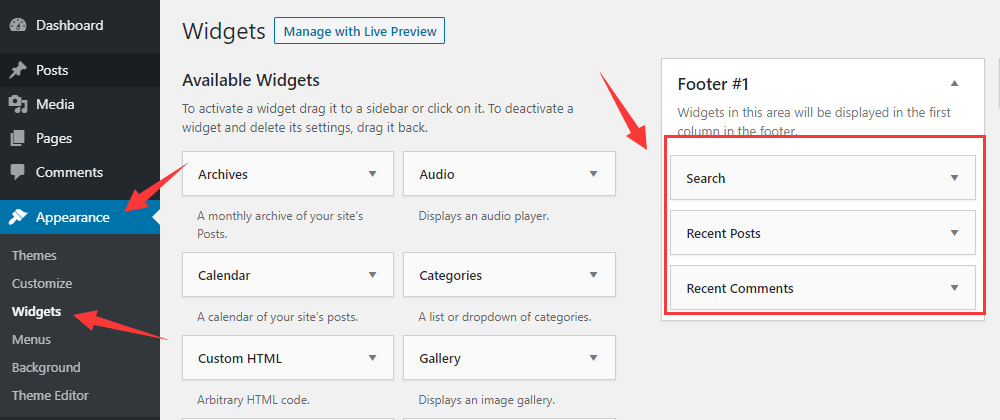Expand the Recent Comments widget arrow

tap(955, 287)
